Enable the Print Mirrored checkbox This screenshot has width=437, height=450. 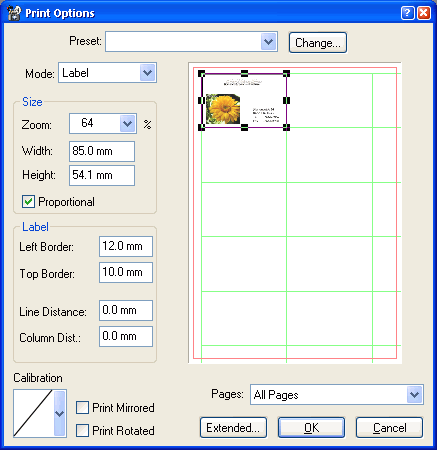click(82, 408)
